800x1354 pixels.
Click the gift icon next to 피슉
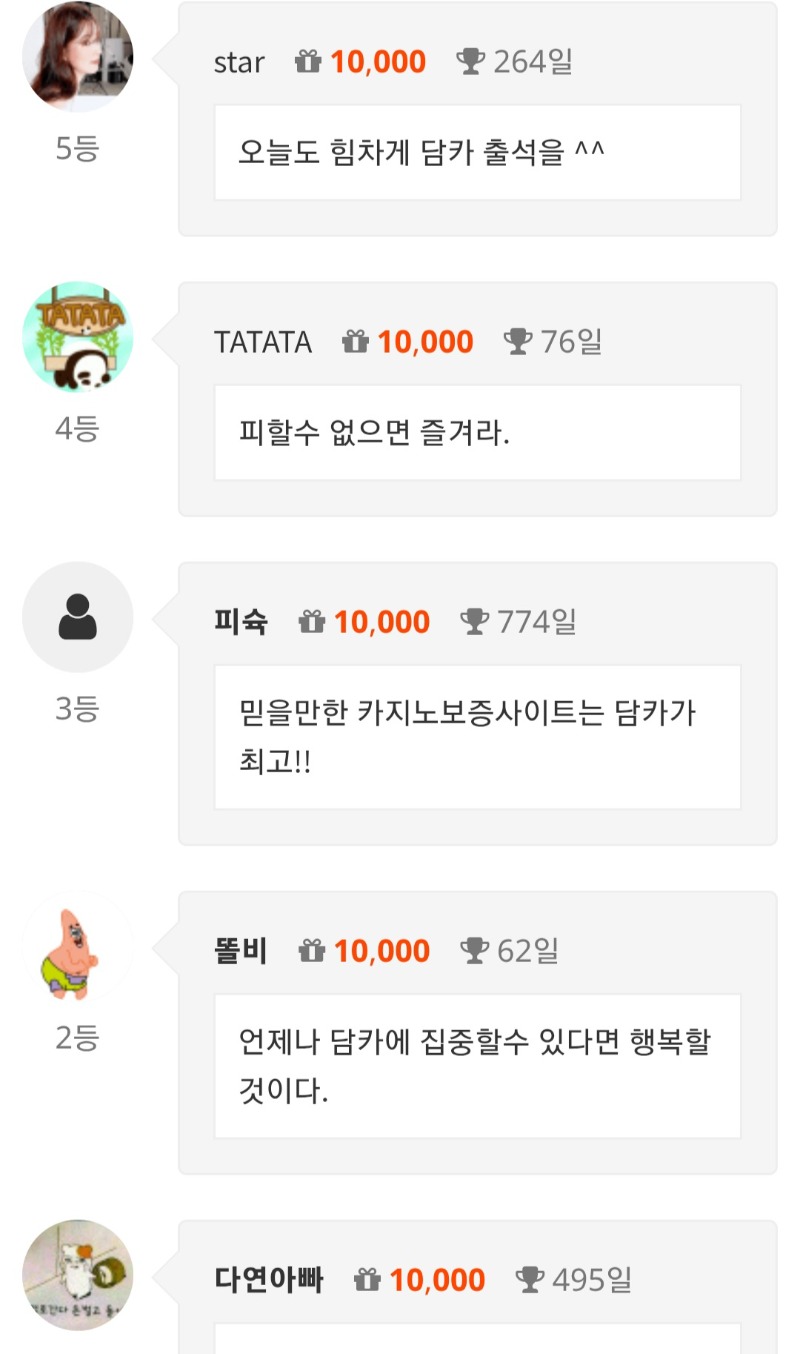312,622
